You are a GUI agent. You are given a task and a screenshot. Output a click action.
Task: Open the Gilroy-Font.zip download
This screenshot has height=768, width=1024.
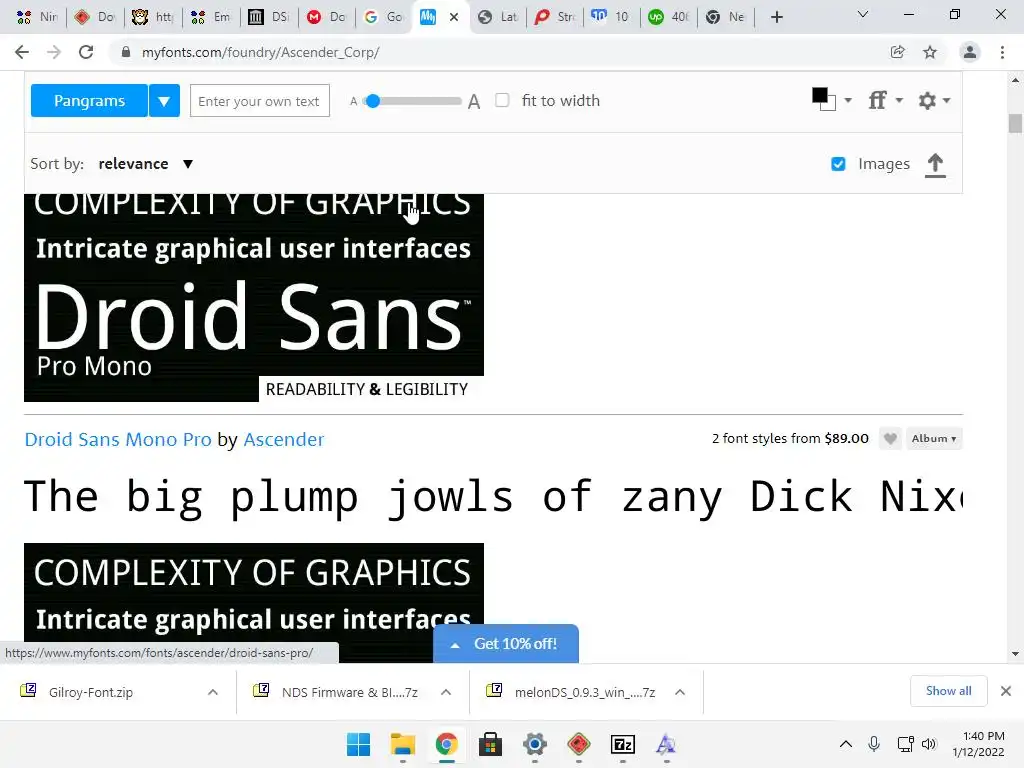[x=91, y=692]
